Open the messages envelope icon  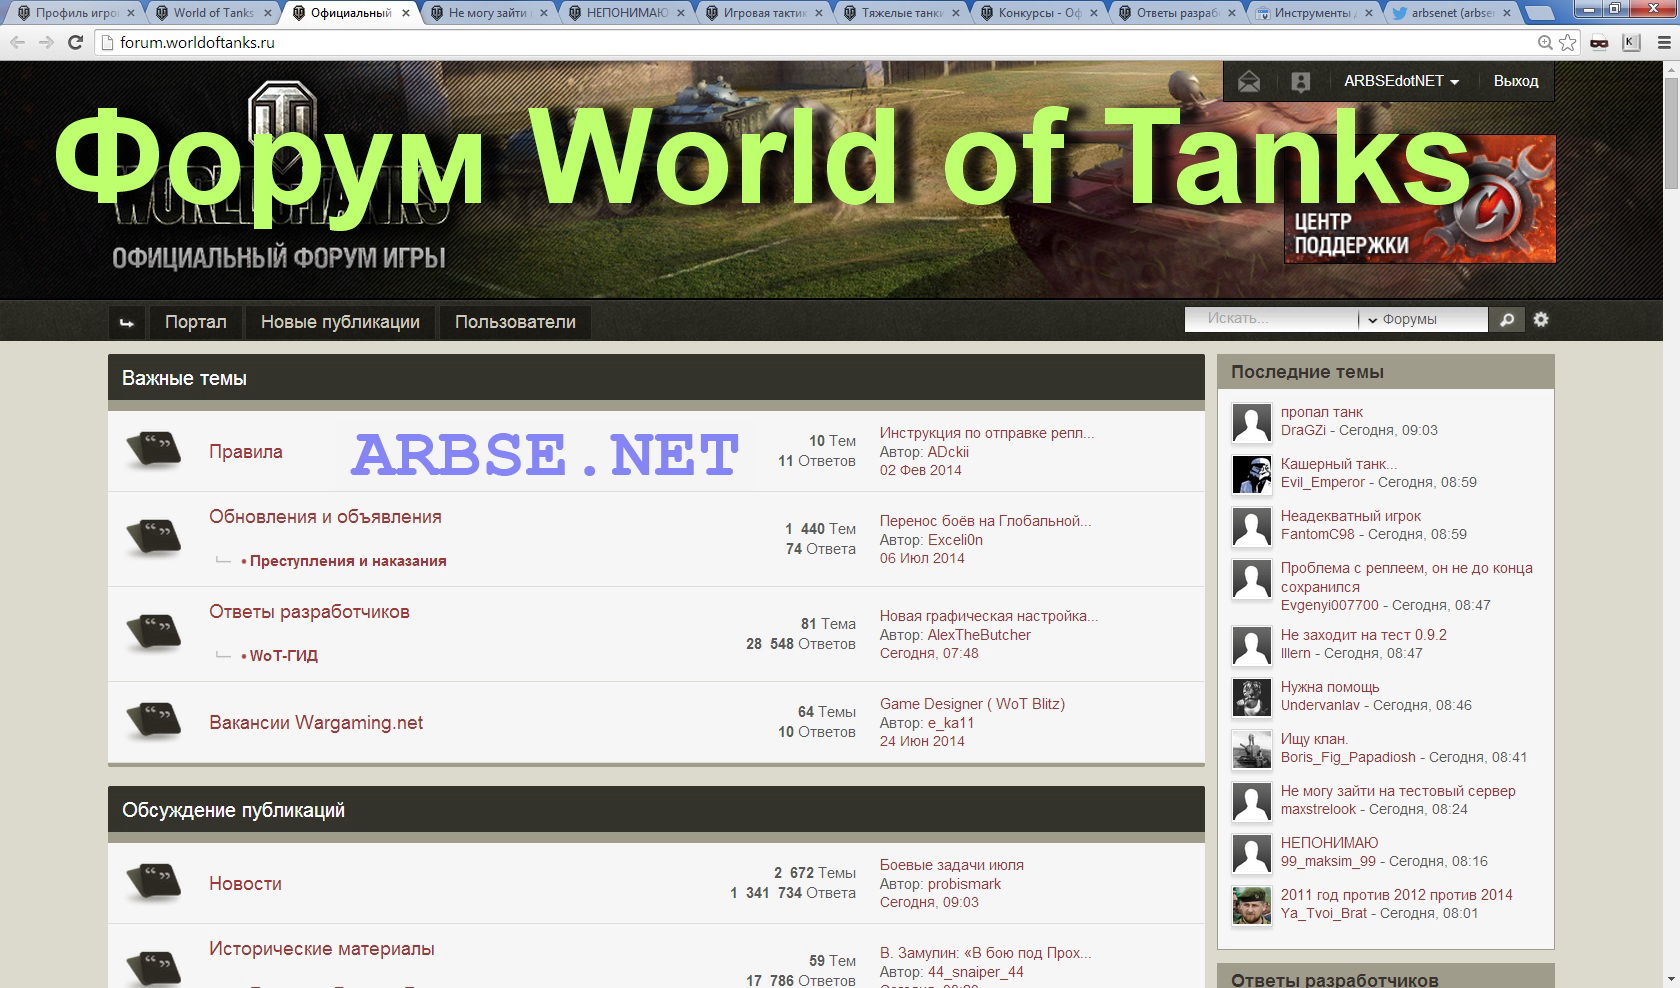[1249, 81]
